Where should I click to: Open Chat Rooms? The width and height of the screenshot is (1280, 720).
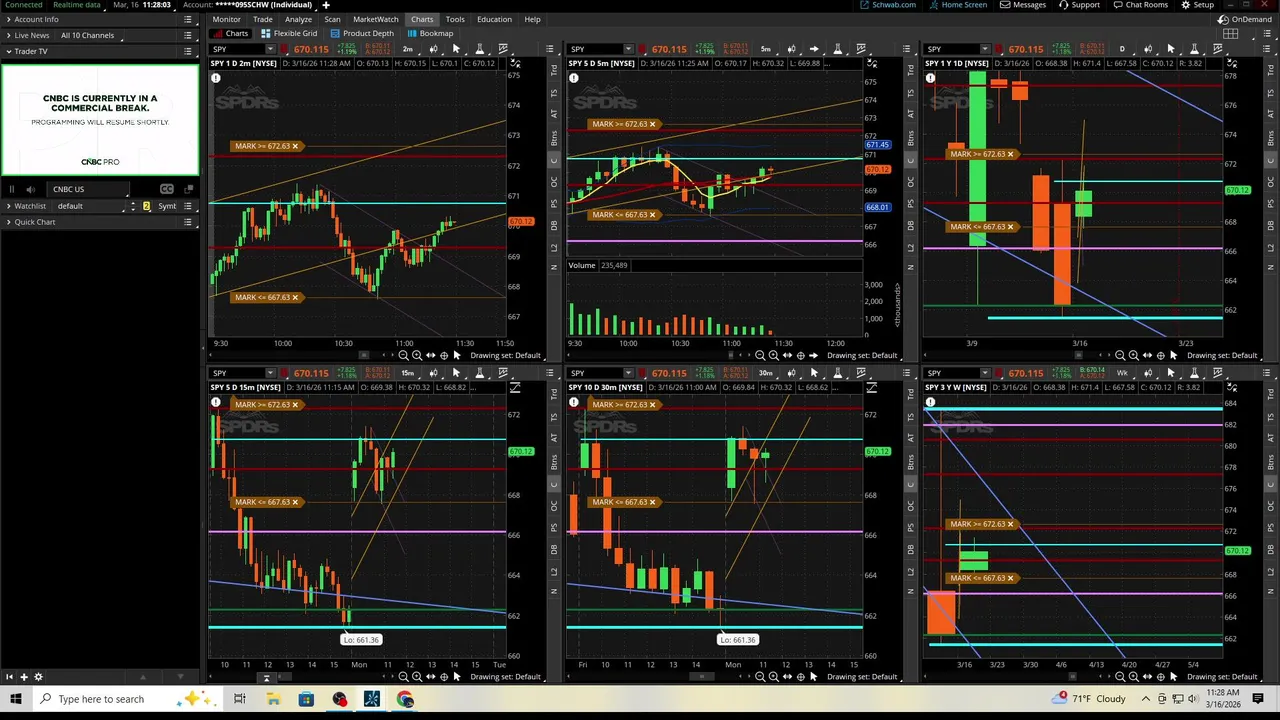[1140, 5]
